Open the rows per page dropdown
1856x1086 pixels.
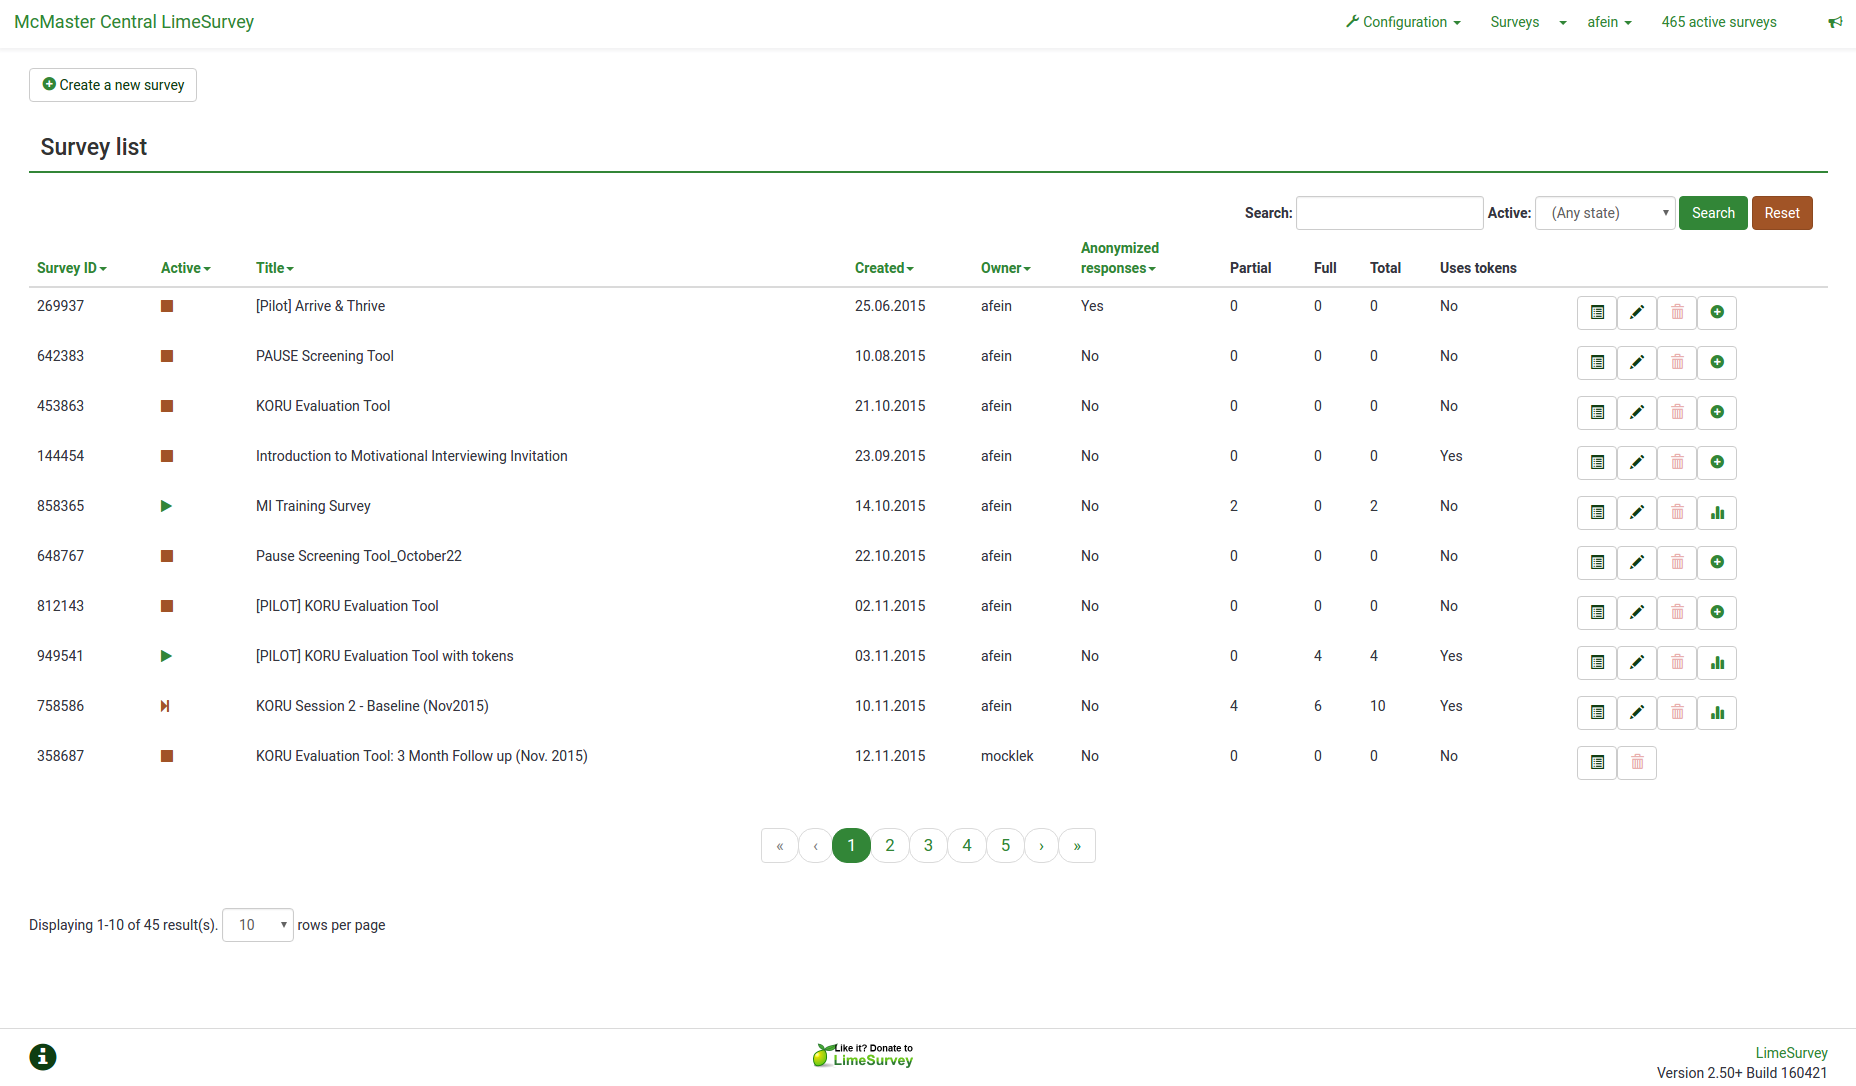click(x=258, y=925)
